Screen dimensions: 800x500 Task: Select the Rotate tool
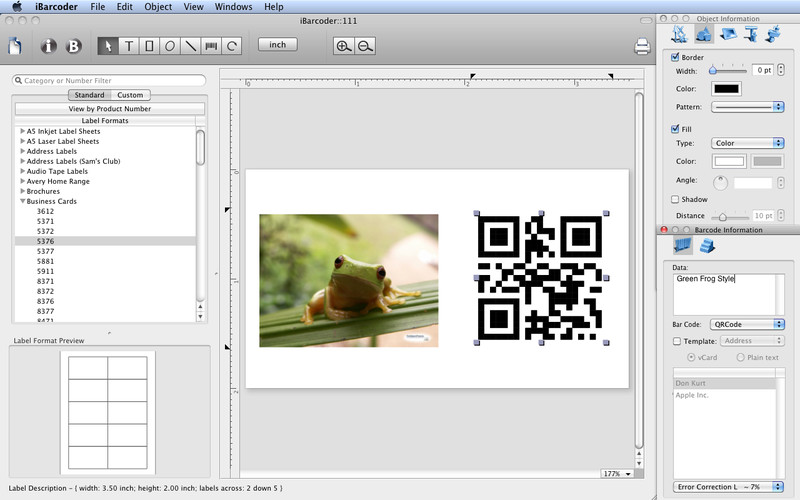(x=232, y=46)
